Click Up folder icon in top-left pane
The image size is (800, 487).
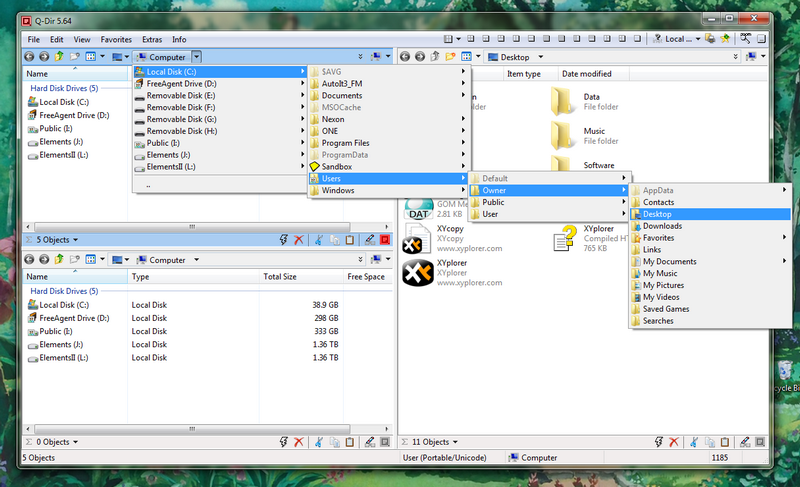[x=59, y=57]
